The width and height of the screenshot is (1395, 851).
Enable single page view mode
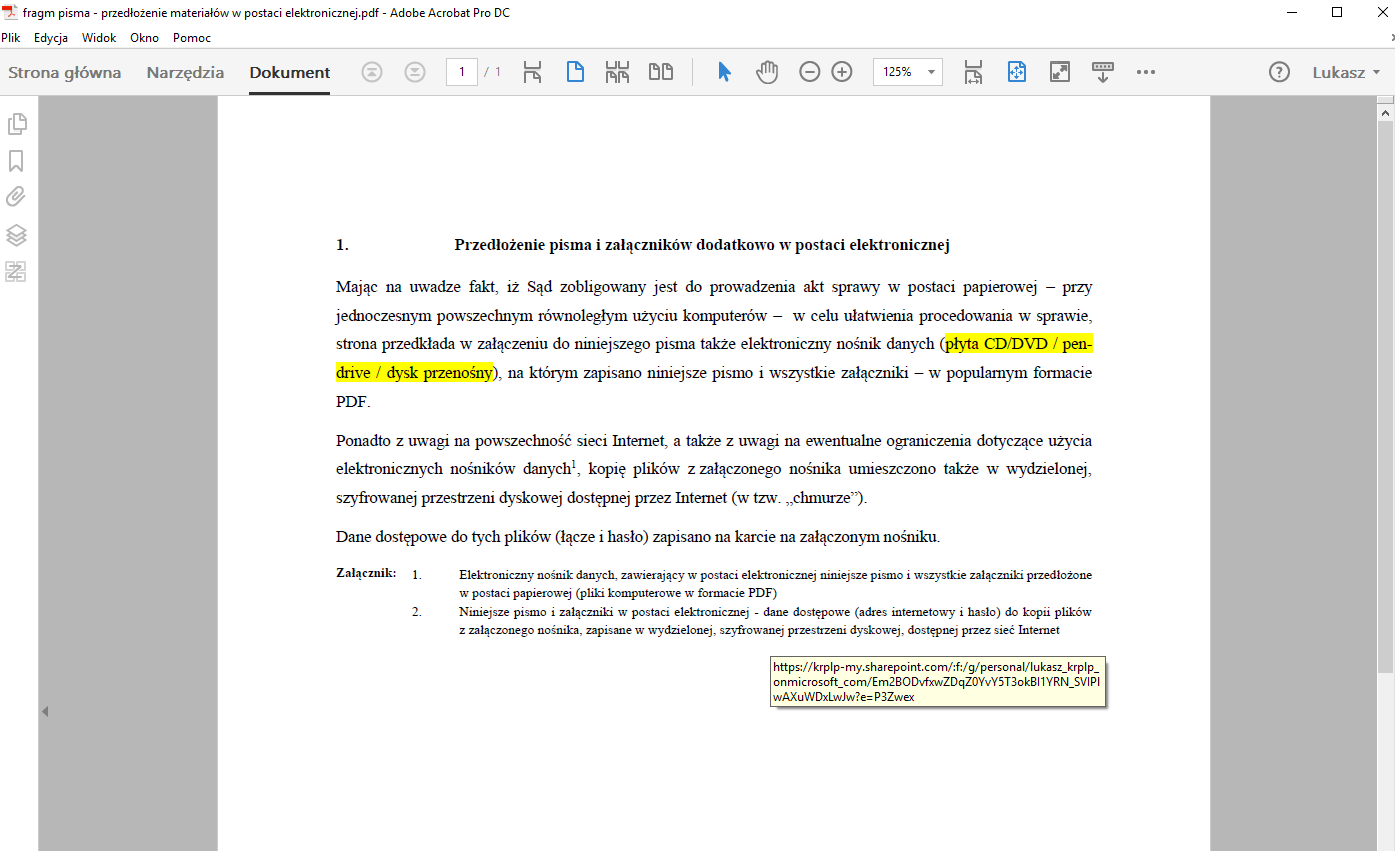point(575,72)
